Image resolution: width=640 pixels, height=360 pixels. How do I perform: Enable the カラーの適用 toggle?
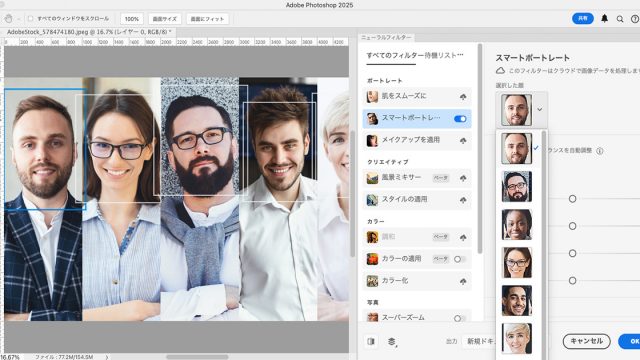[460, 259]
